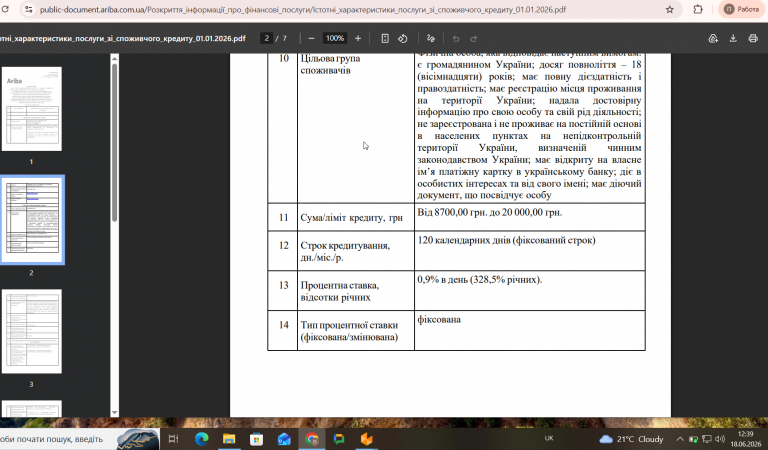Click row number 14 in the table
The image size is (768, 450).
tap(284, 325)
